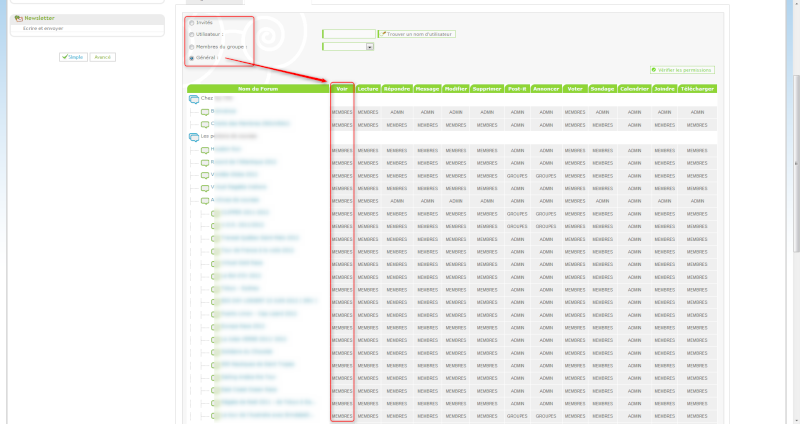The image size is (800, 424).
Task: Click the green checkmark icon in Simple
Action: (x=64, y=57)
